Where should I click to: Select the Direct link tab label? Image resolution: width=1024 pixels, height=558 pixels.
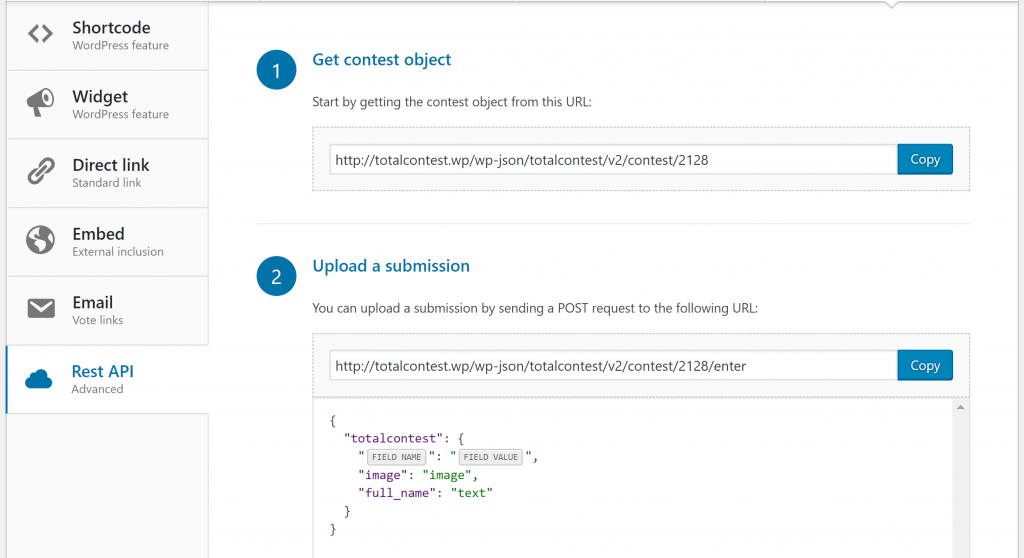pyautogui.click(x=110, y=165)
